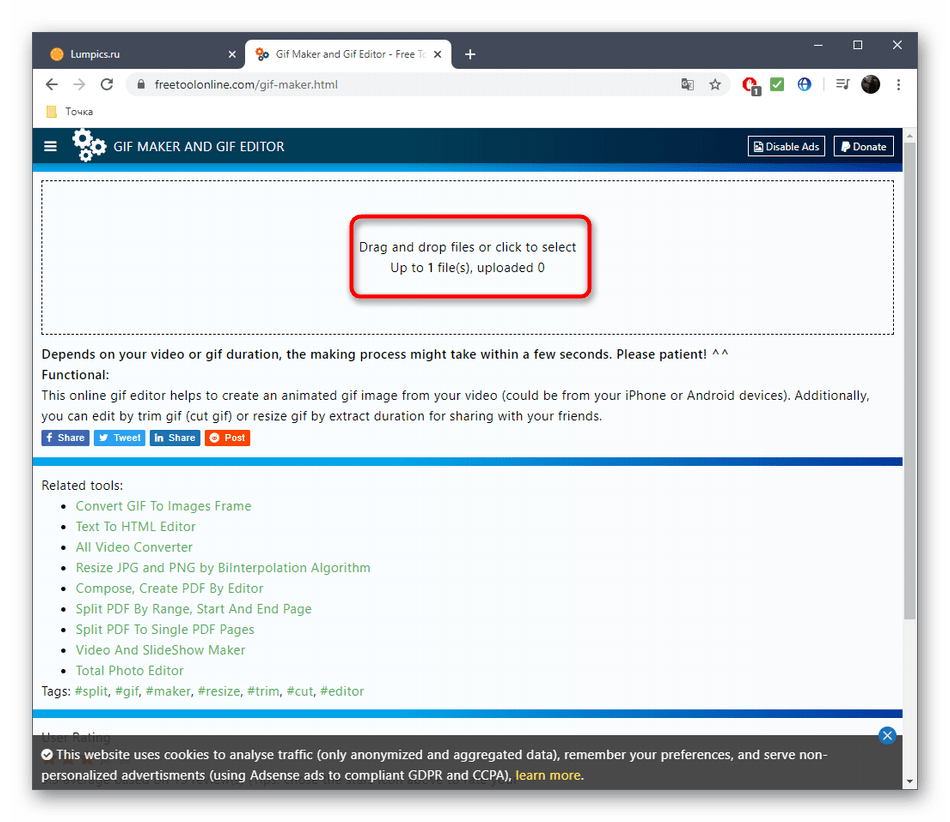Open the green checkmark extension icon
Viewport: 950px width, 822px height.
pos(777,85)
